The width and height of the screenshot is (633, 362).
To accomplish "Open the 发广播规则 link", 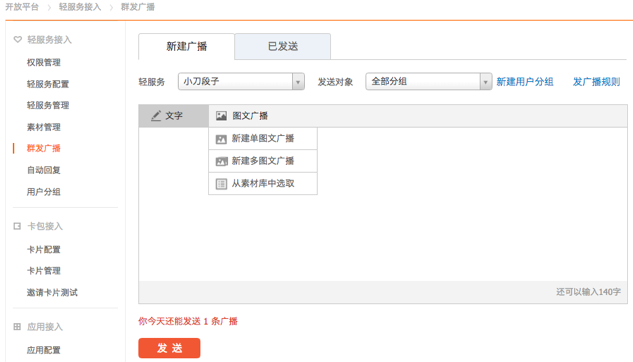I will (x=596, y=82).
